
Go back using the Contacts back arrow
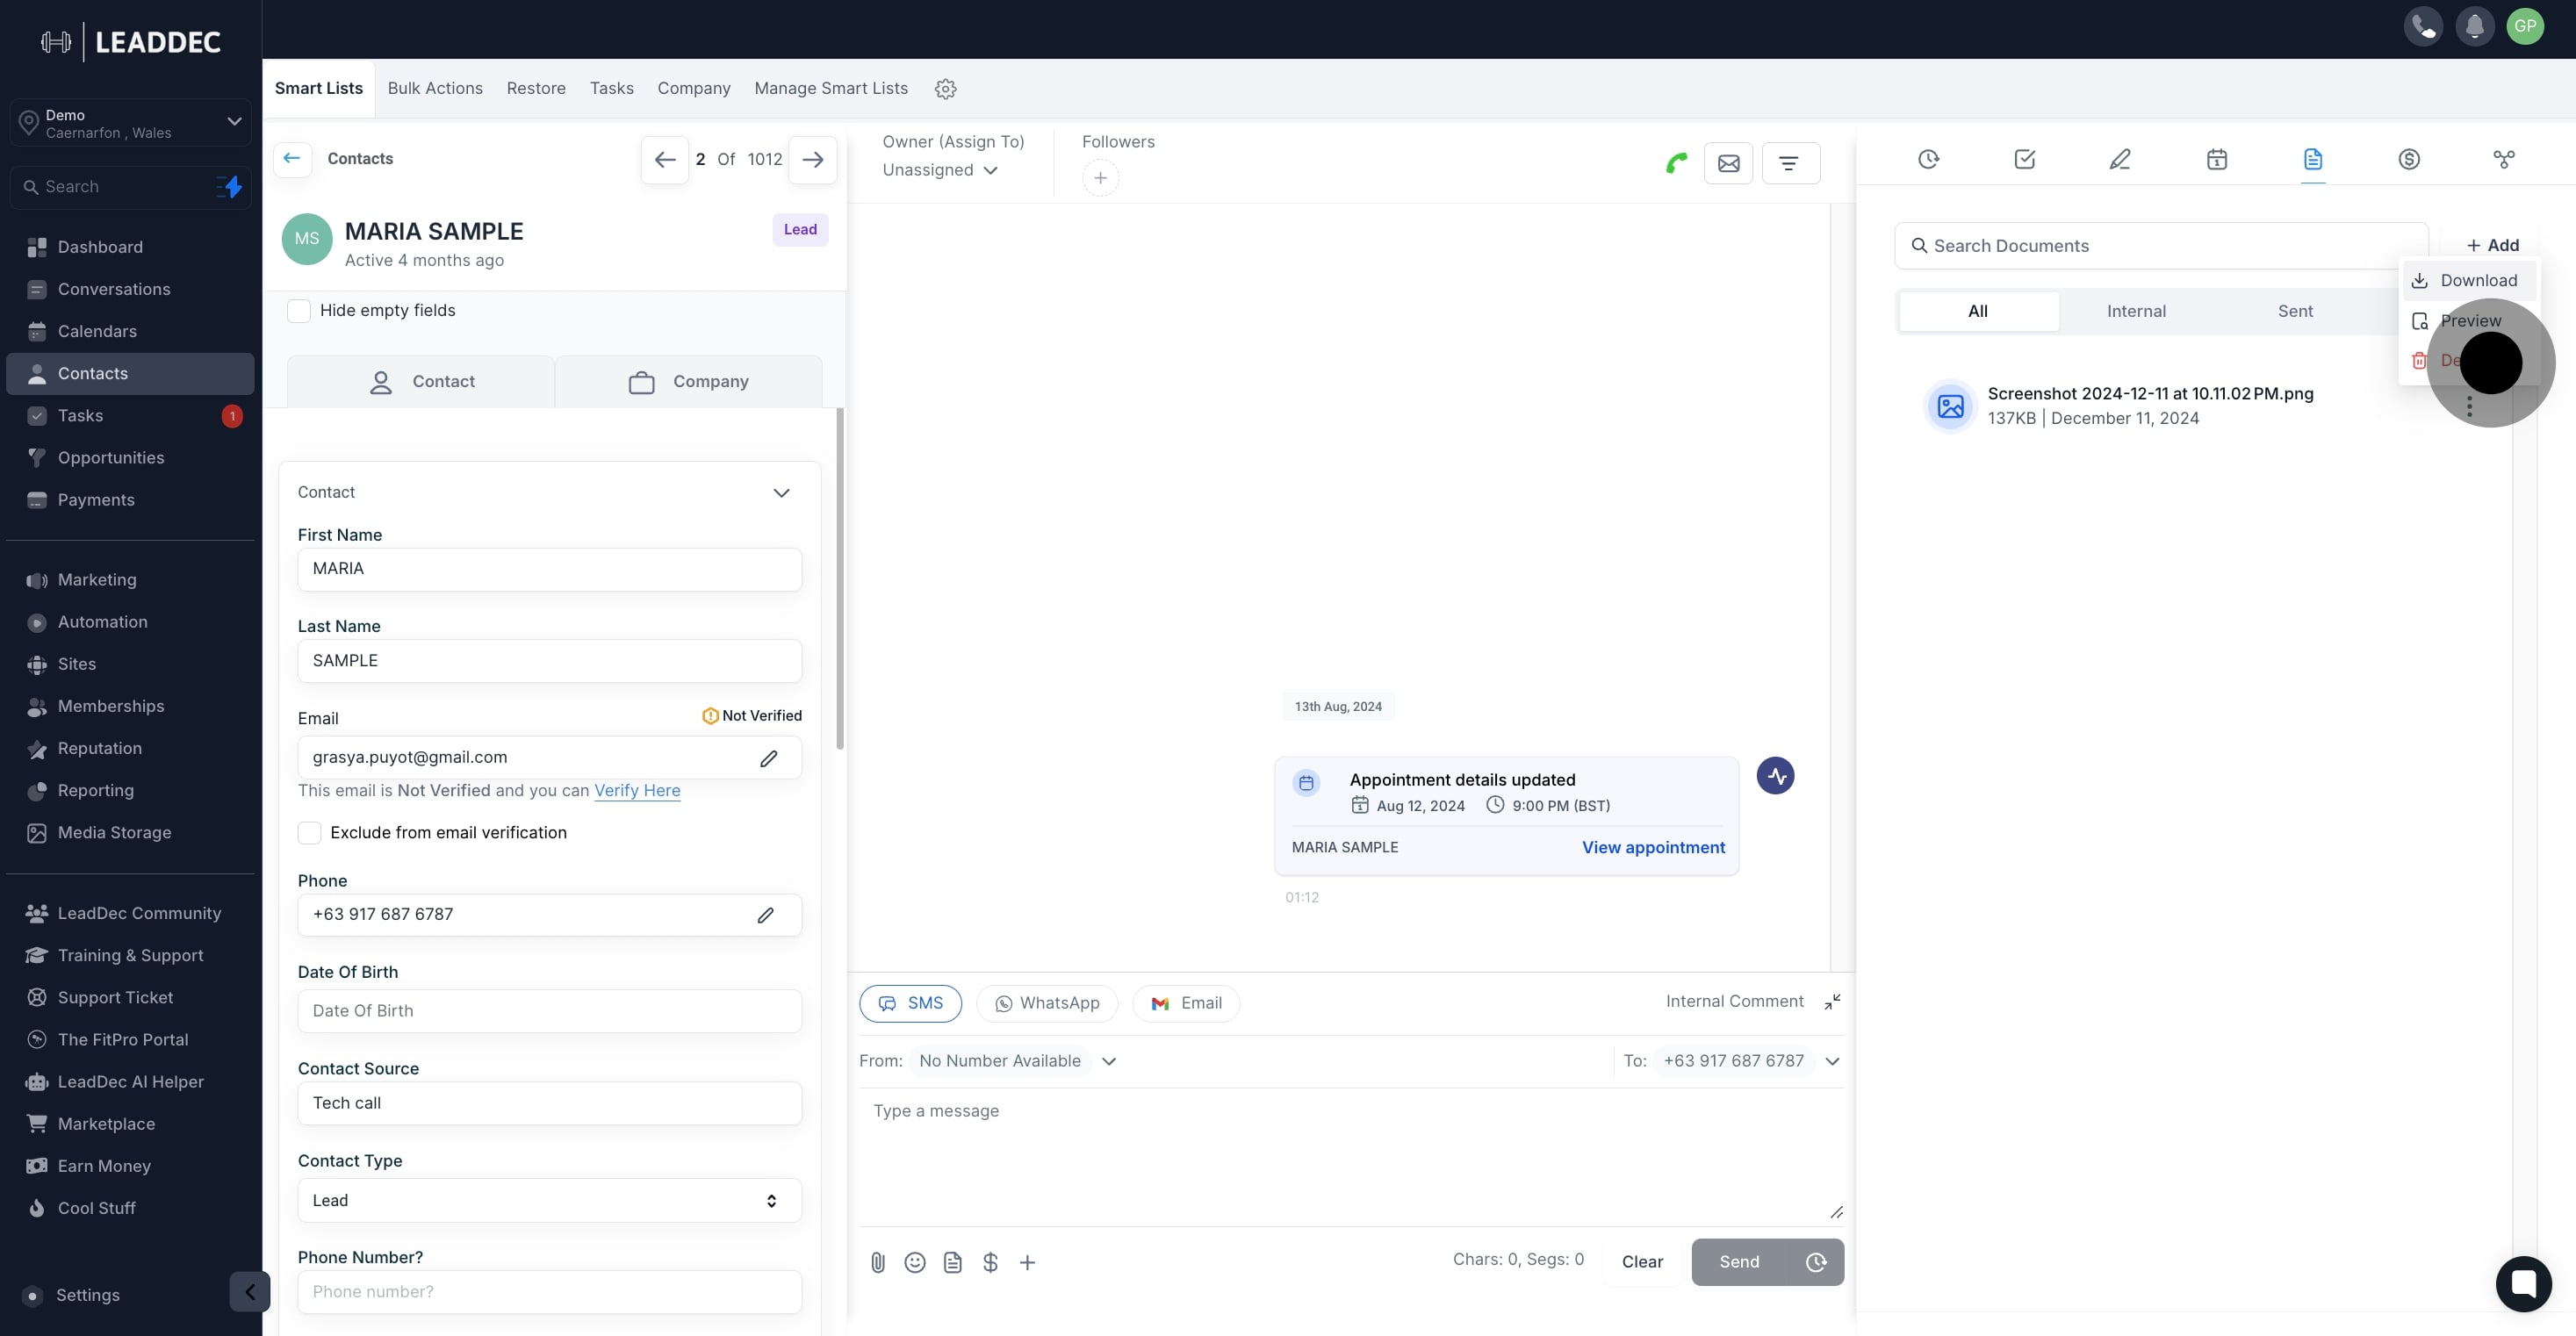(292, 158)
